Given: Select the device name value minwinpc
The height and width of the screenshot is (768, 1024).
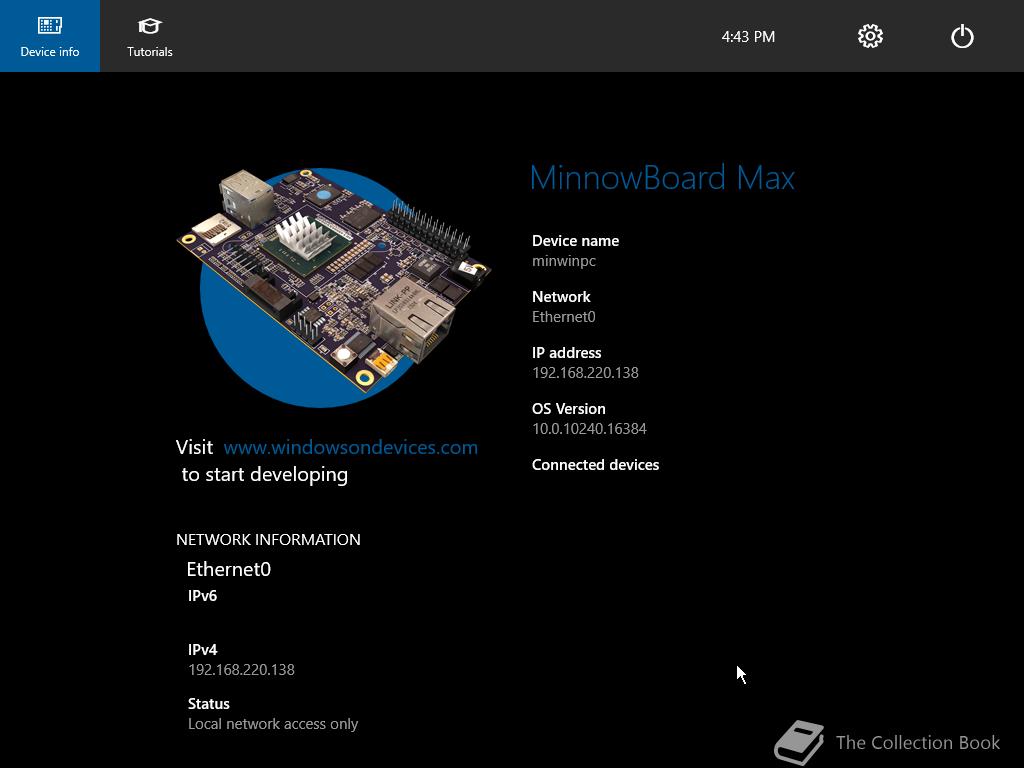Looking at the screenshot, I should (x=564, y=261).
